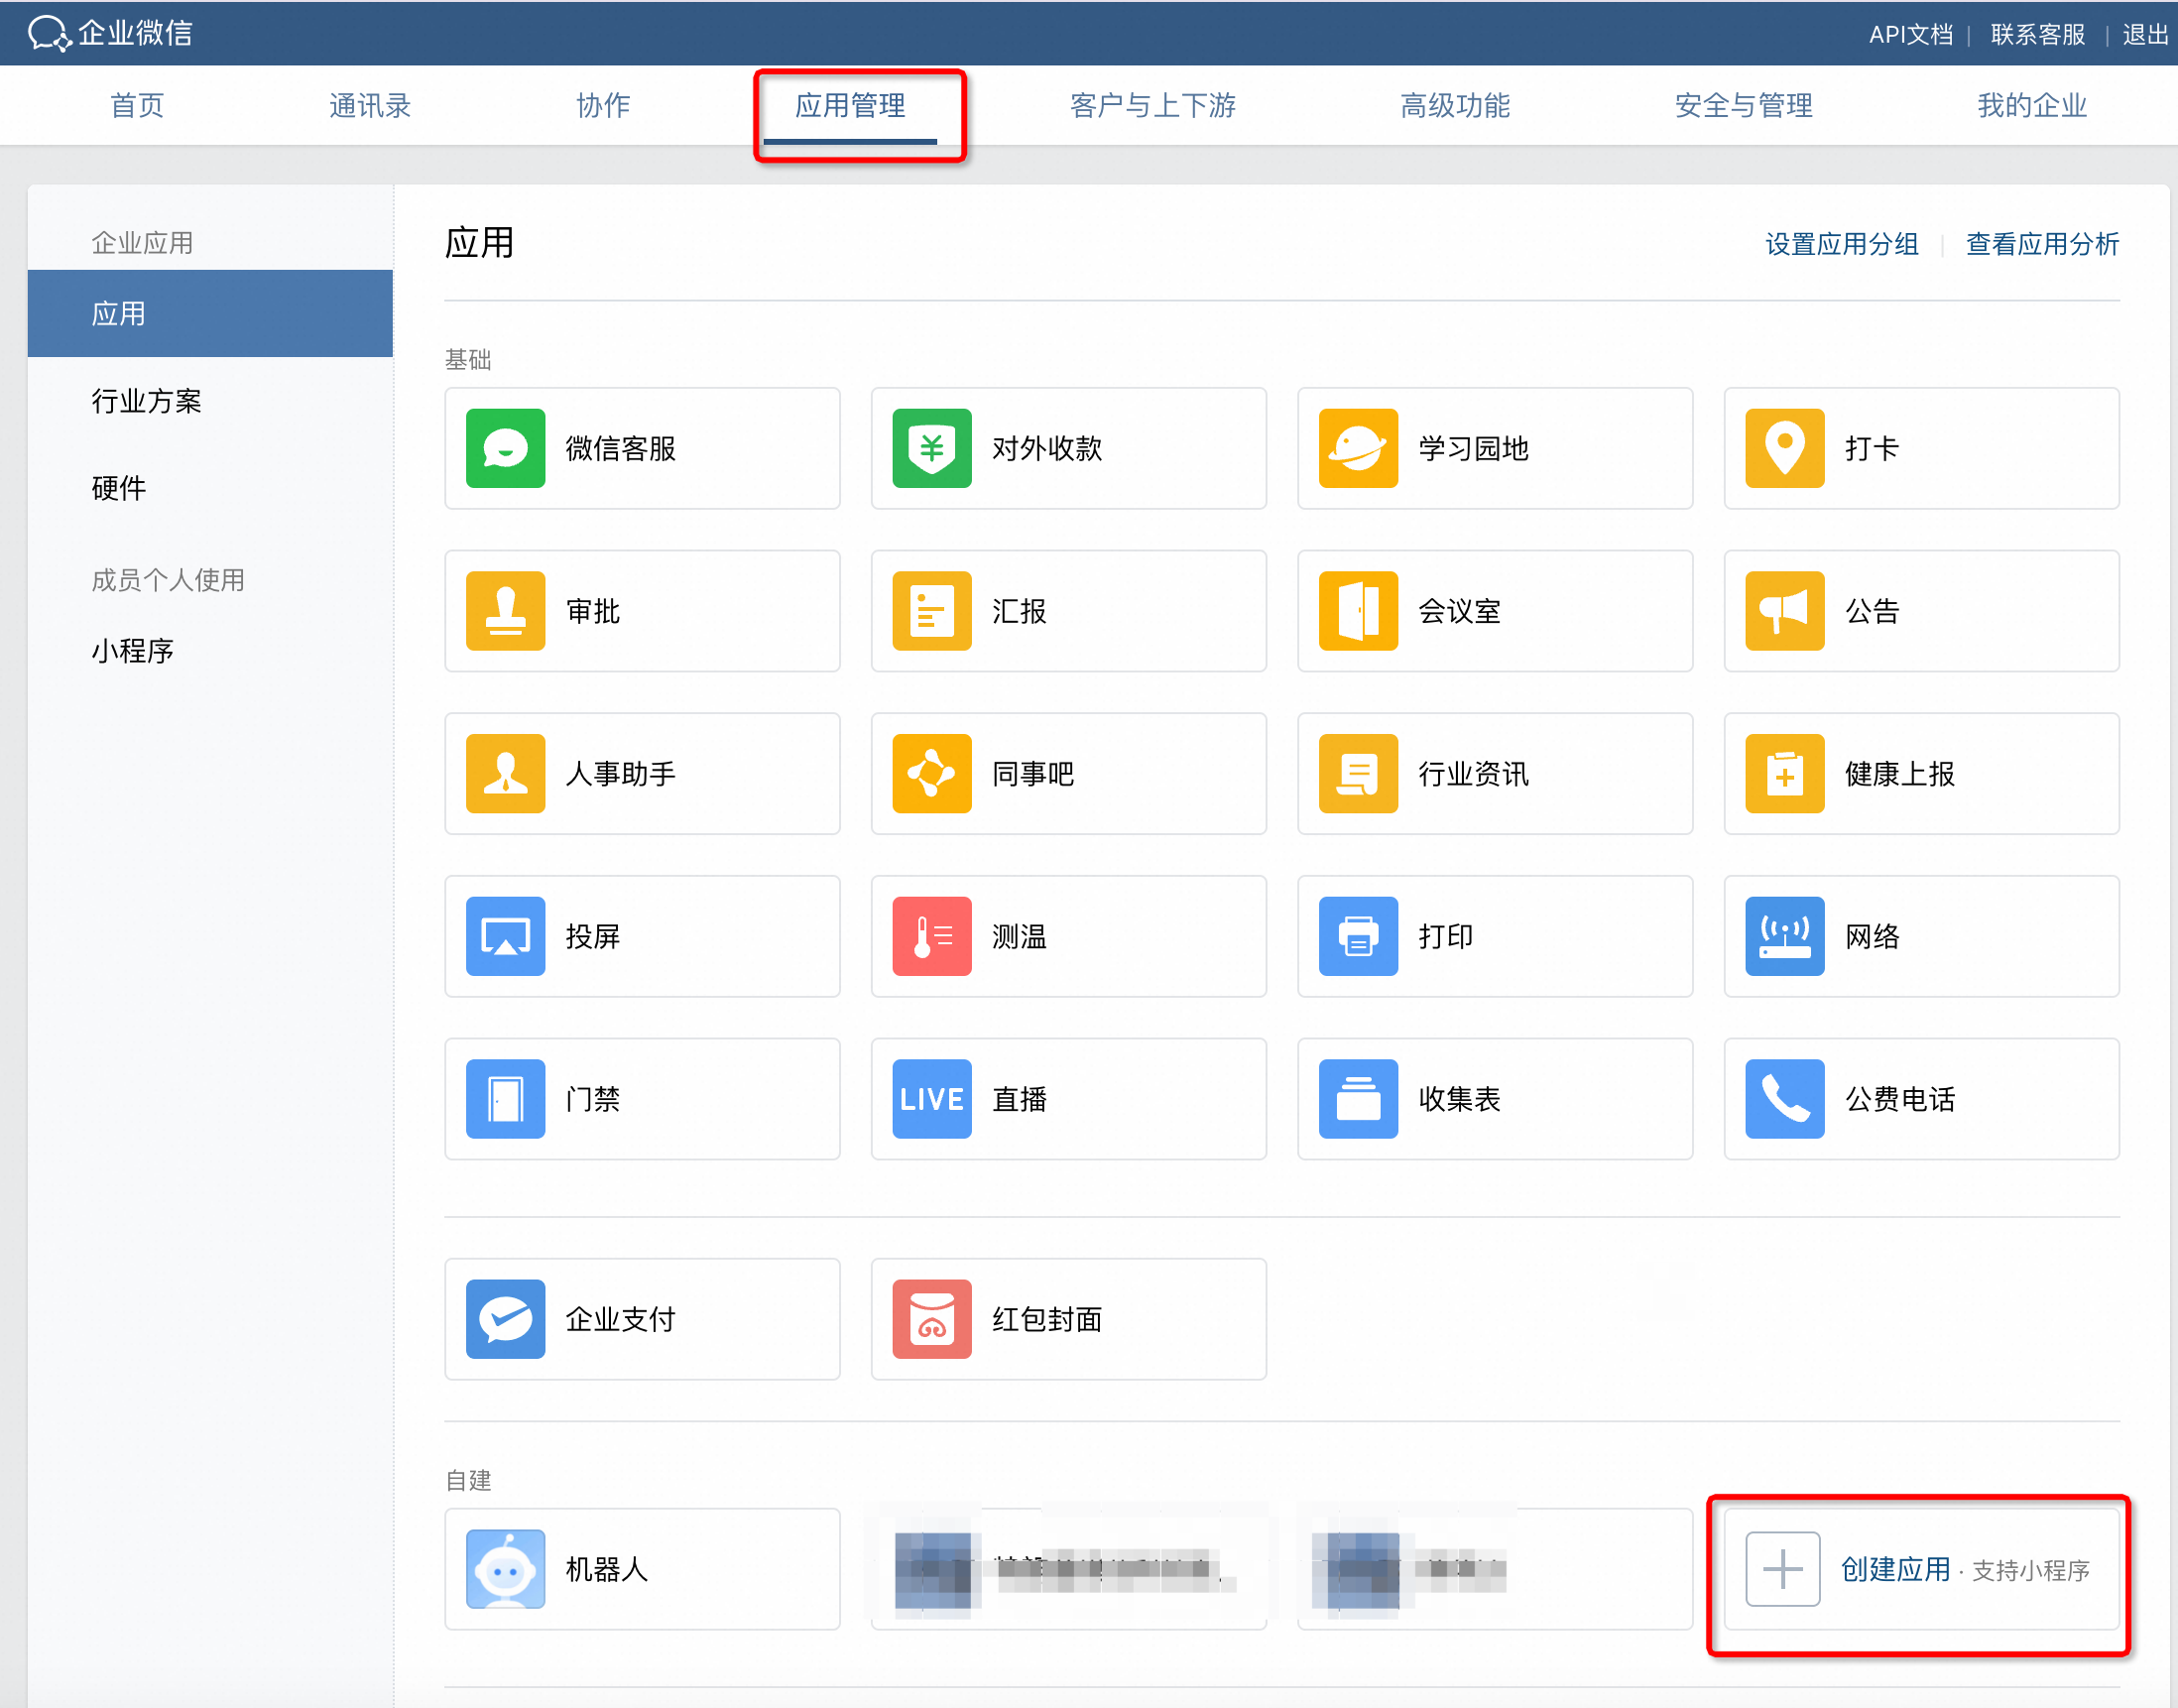
Task: Switch to the 高级功能 tab
Action: point(1455,105)
